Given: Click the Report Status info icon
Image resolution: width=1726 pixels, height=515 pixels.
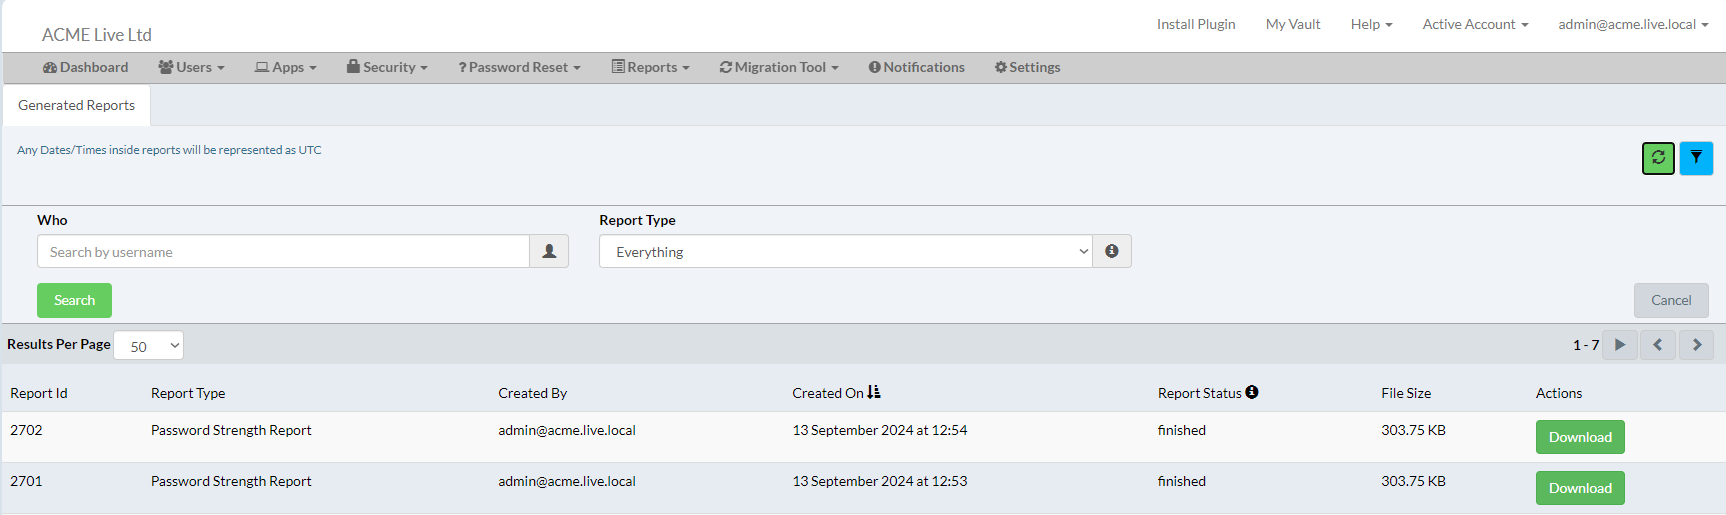Looking at the screenshot, I should pyautogui.click(x=1252, y=392).
